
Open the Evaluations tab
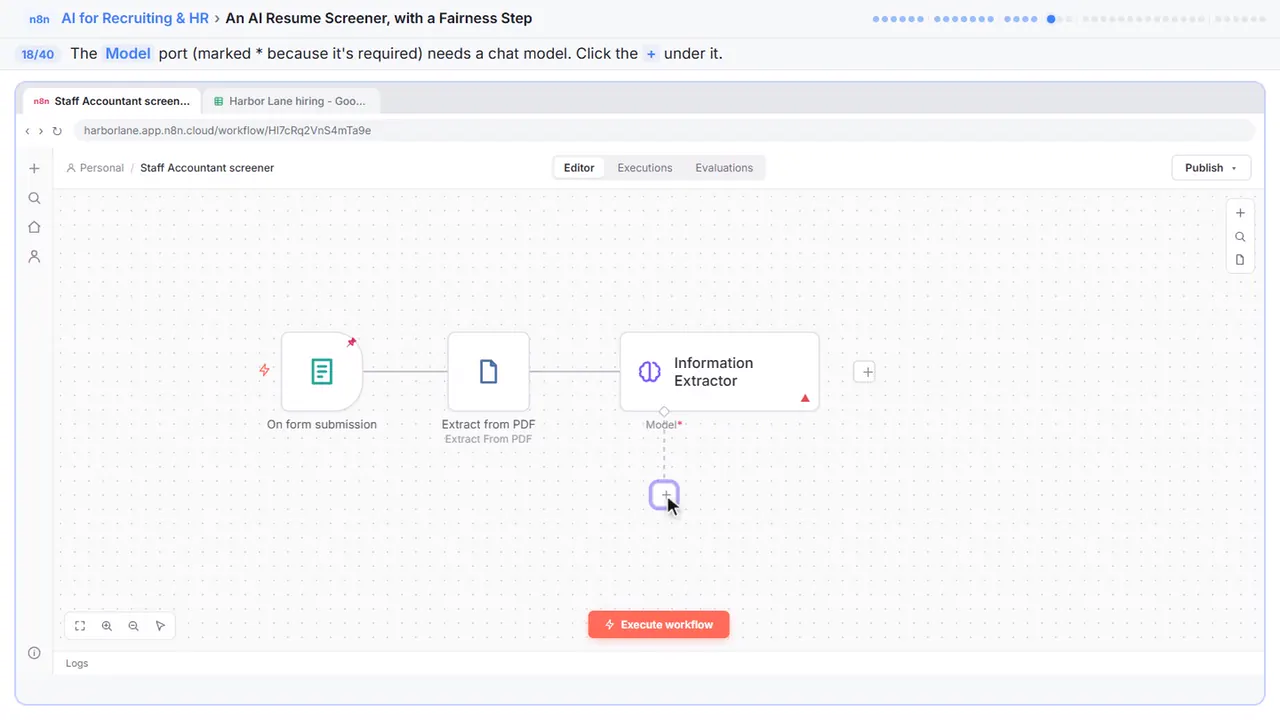point(724,168)
